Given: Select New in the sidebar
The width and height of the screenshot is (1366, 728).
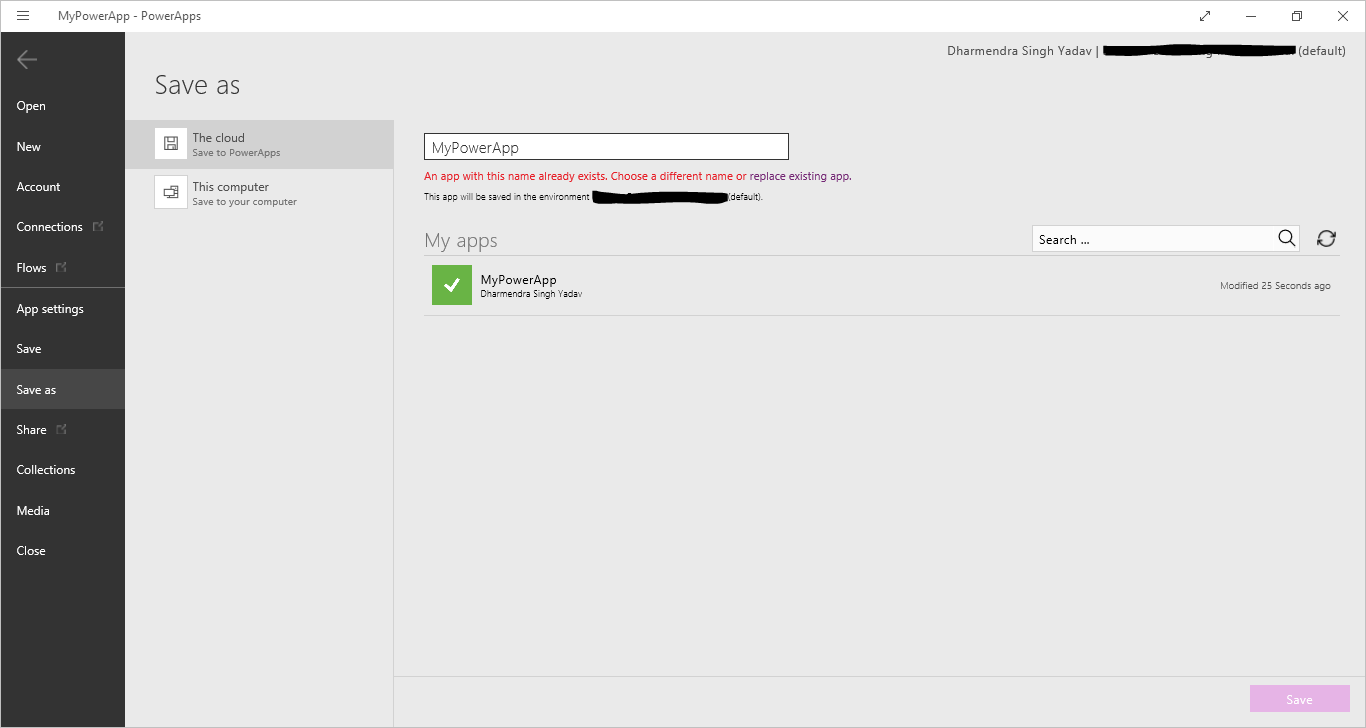Looking at the screenshot, I should pyautogui.click(x=62, y=146).
